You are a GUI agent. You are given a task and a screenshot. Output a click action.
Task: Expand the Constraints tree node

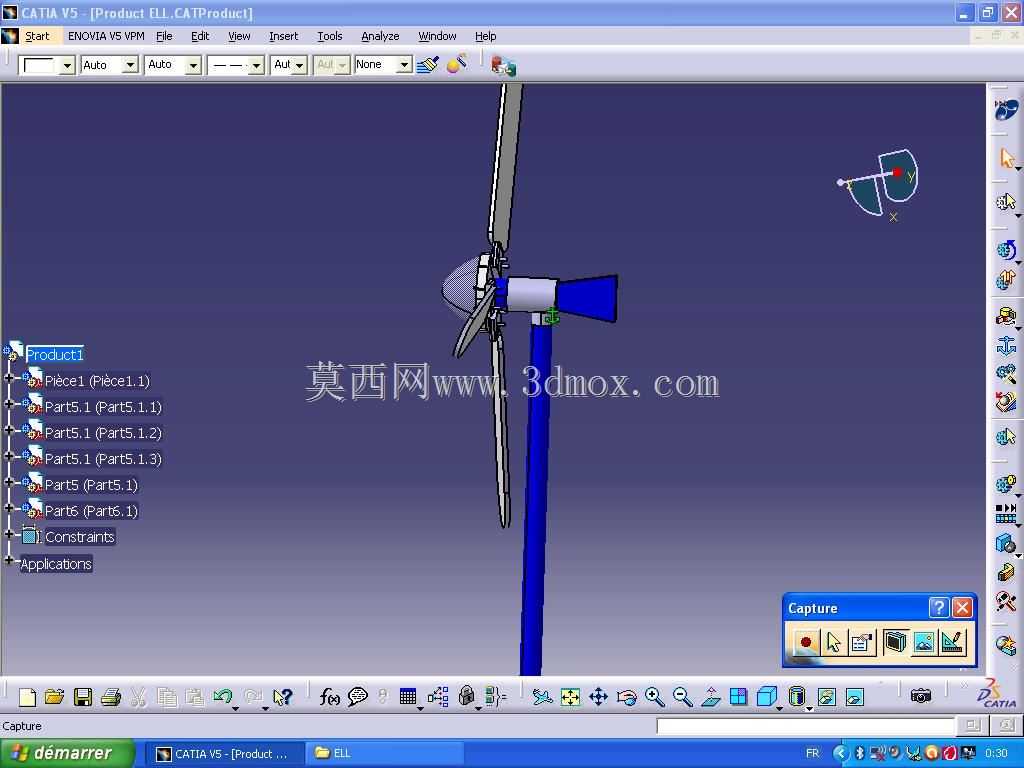pyautogui.click(x=8, y=534)
